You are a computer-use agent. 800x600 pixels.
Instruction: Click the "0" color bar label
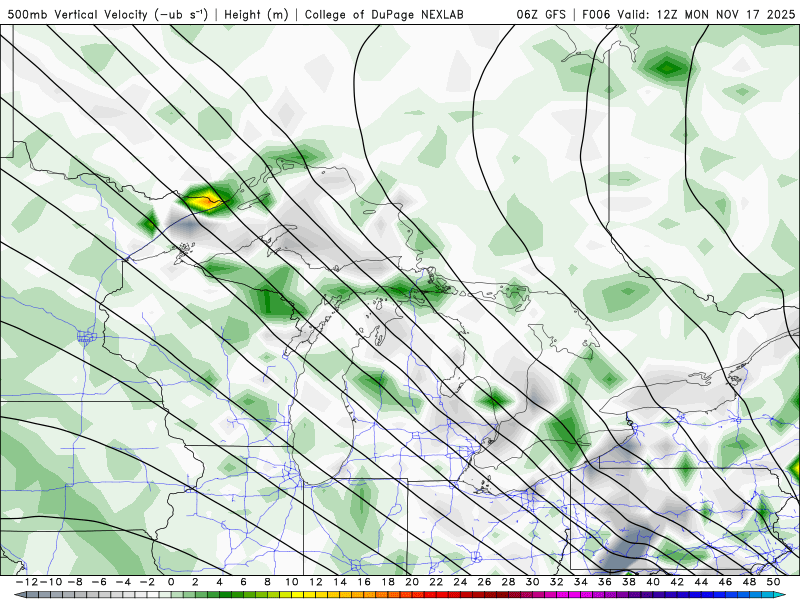tap(171, 582)
